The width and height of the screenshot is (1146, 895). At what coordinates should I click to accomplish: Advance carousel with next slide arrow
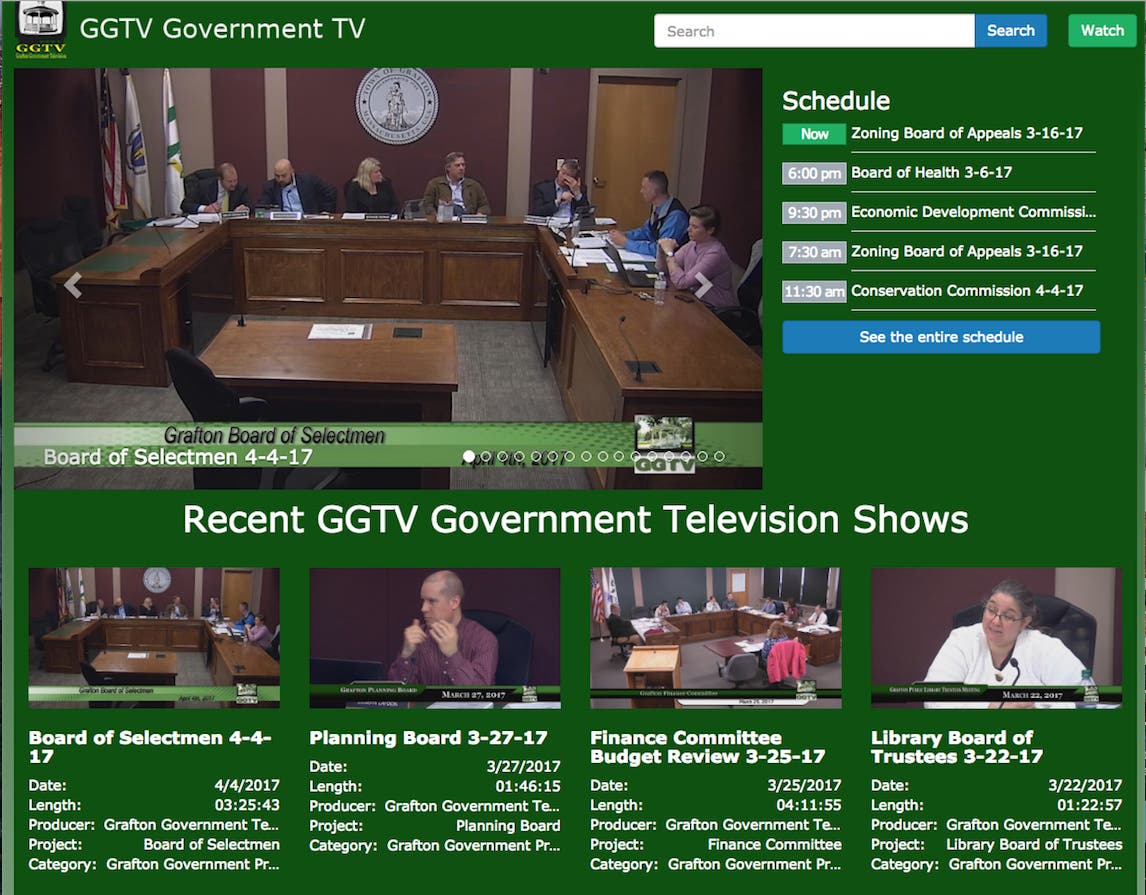(704, 286)
